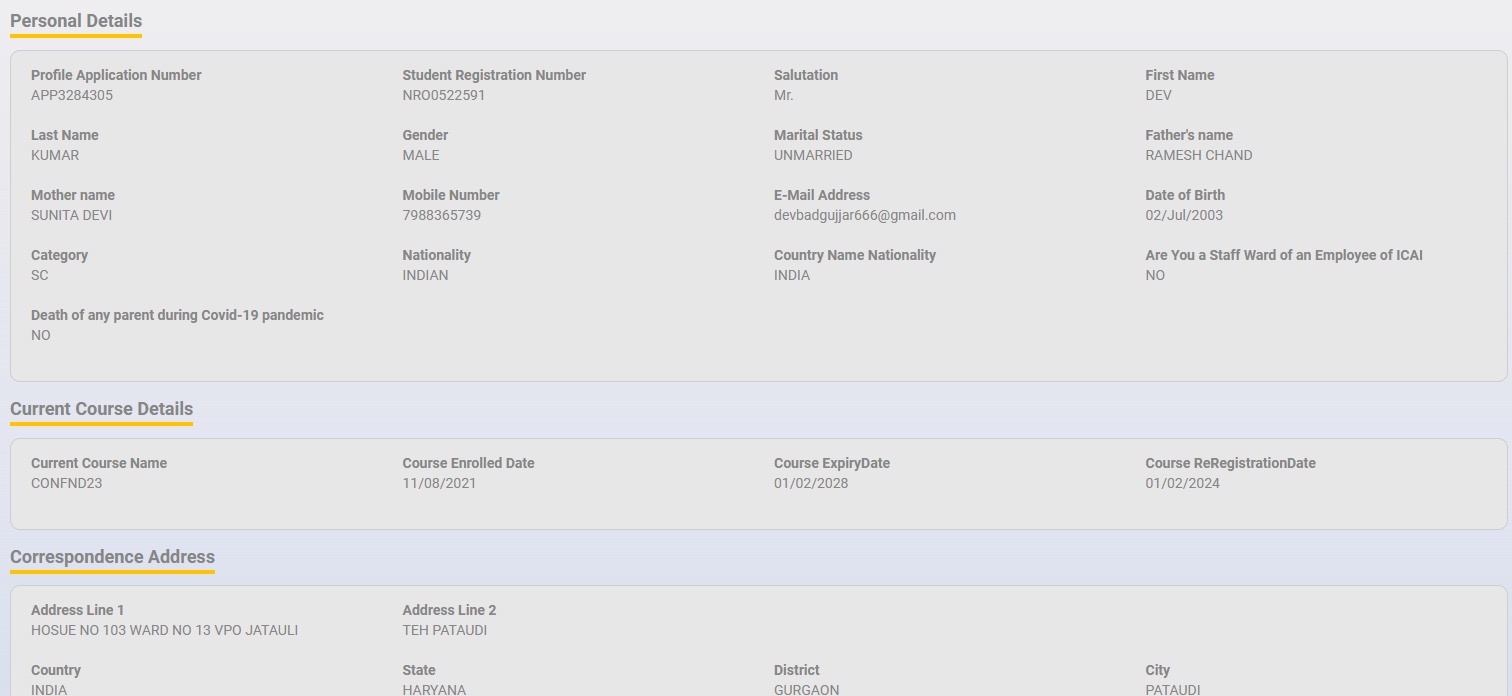Click the Covid-19 parent death field label

(177, 316)
